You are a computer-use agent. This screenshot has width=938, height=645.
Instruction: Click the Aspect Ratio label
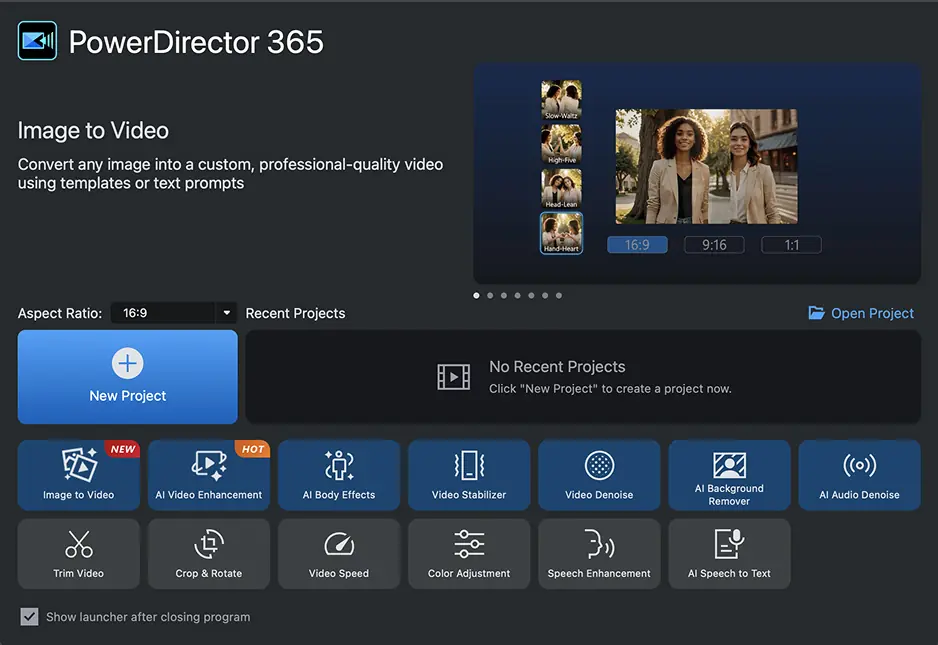click(x=60, y=313)
